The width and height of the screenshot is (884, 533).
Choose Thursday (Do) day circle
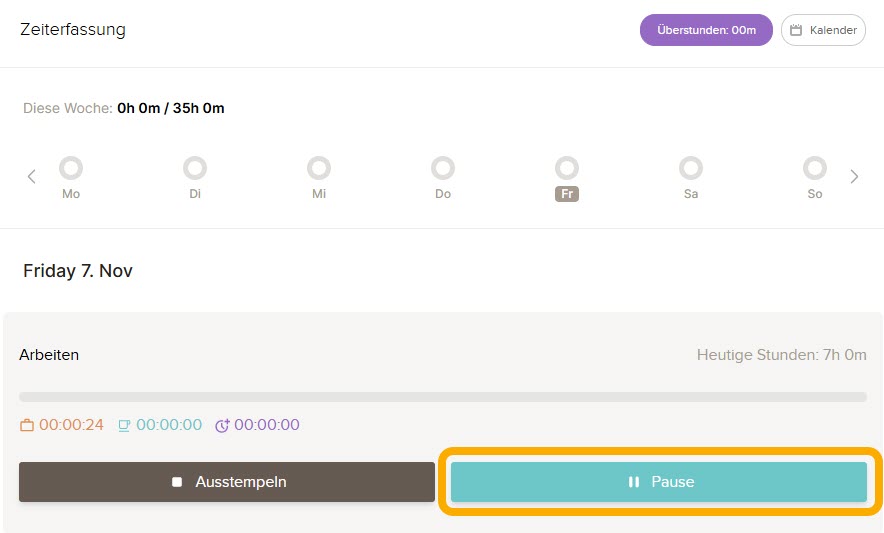(443, 168)
